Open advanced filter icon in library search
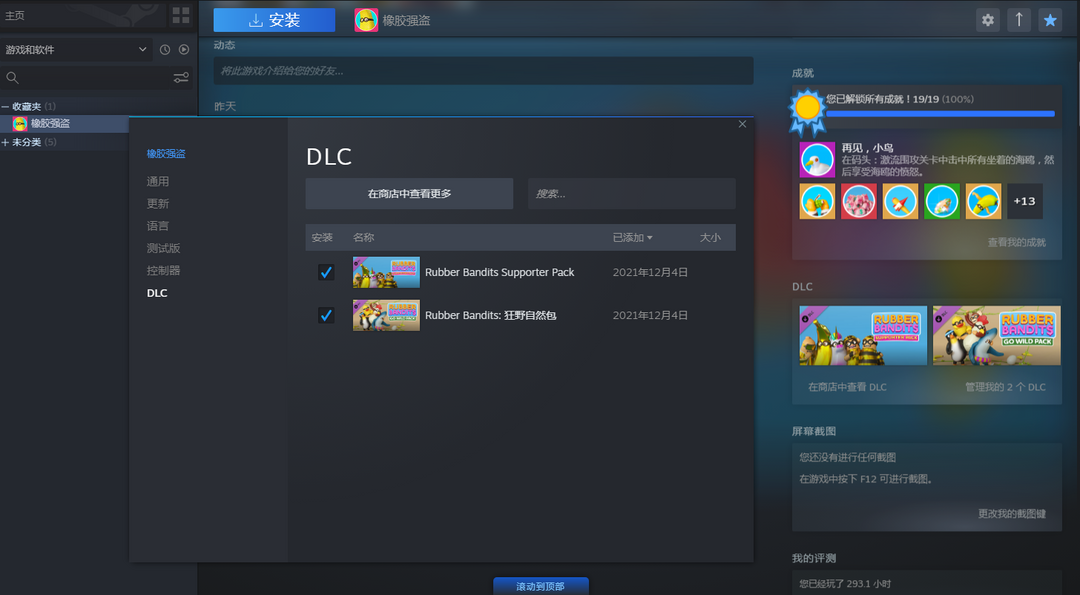Viewport: 1080px width, 595px height. 181,78
